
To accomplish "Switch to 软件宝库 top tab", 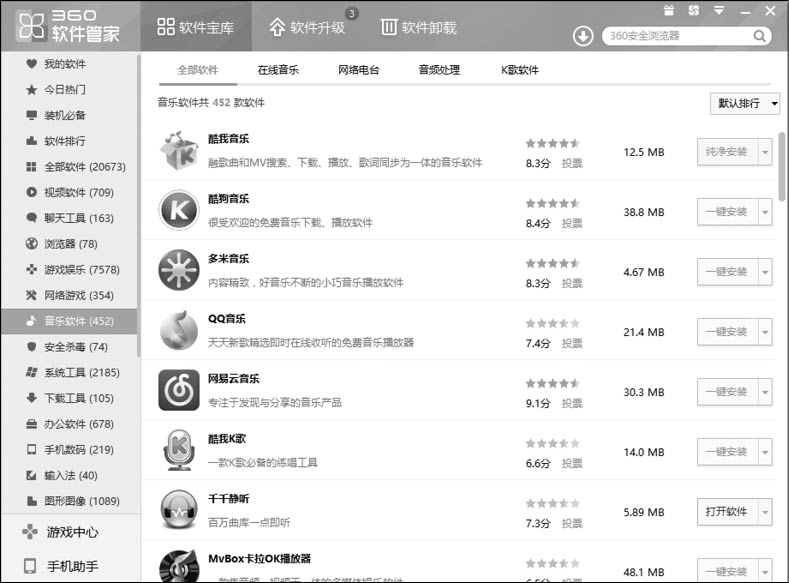I will click(x=196, y=27).
